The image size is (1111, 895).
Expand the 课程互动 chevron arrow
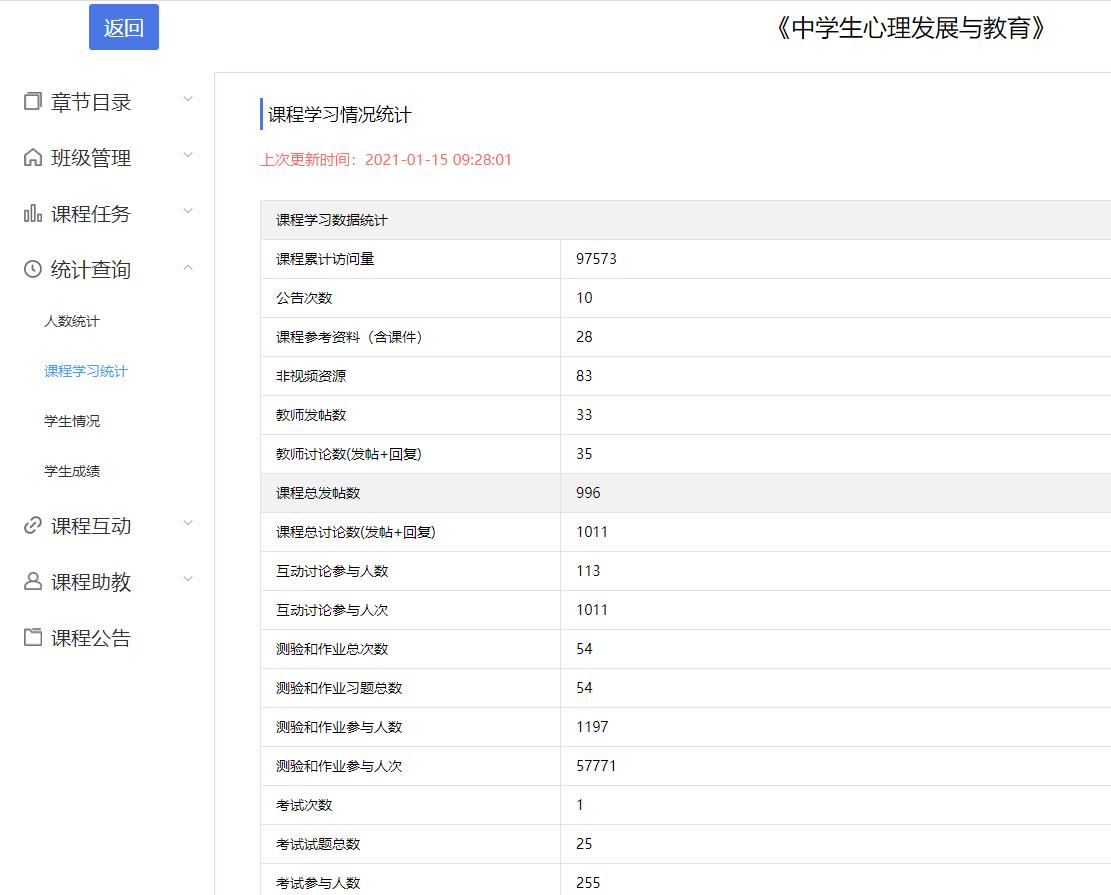(x=188, y=524)
